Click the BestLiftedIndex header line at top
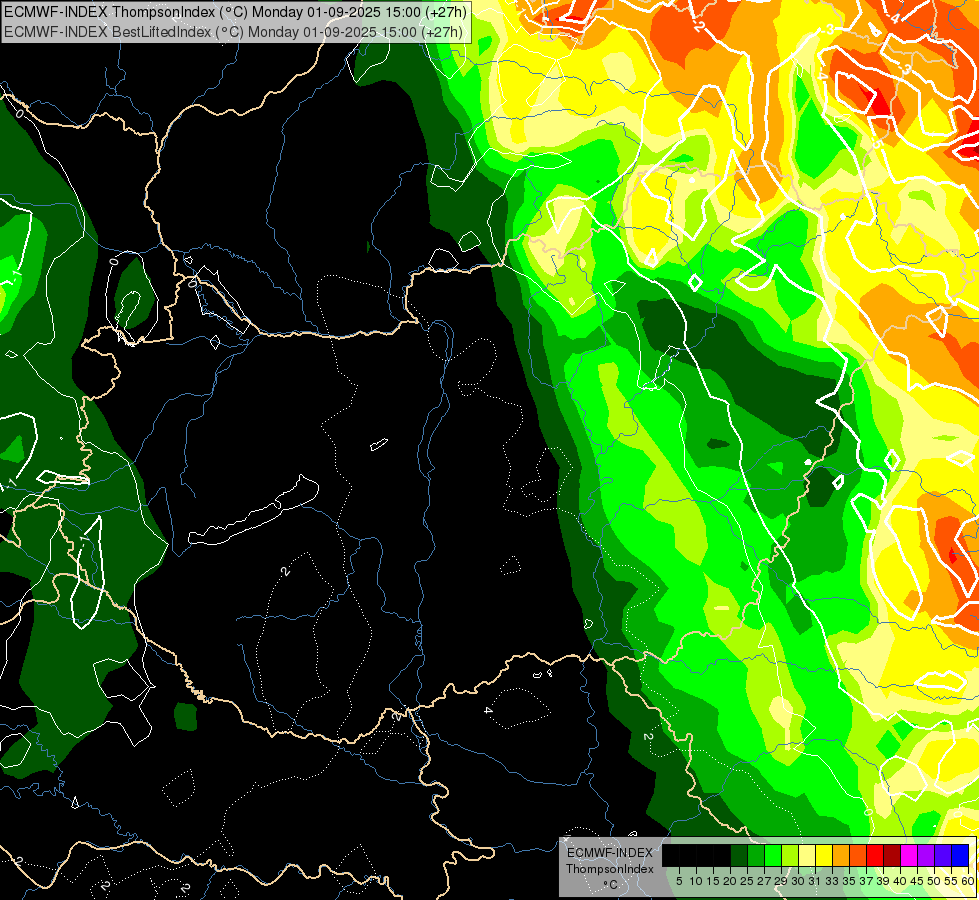 (x=233, y=32)
